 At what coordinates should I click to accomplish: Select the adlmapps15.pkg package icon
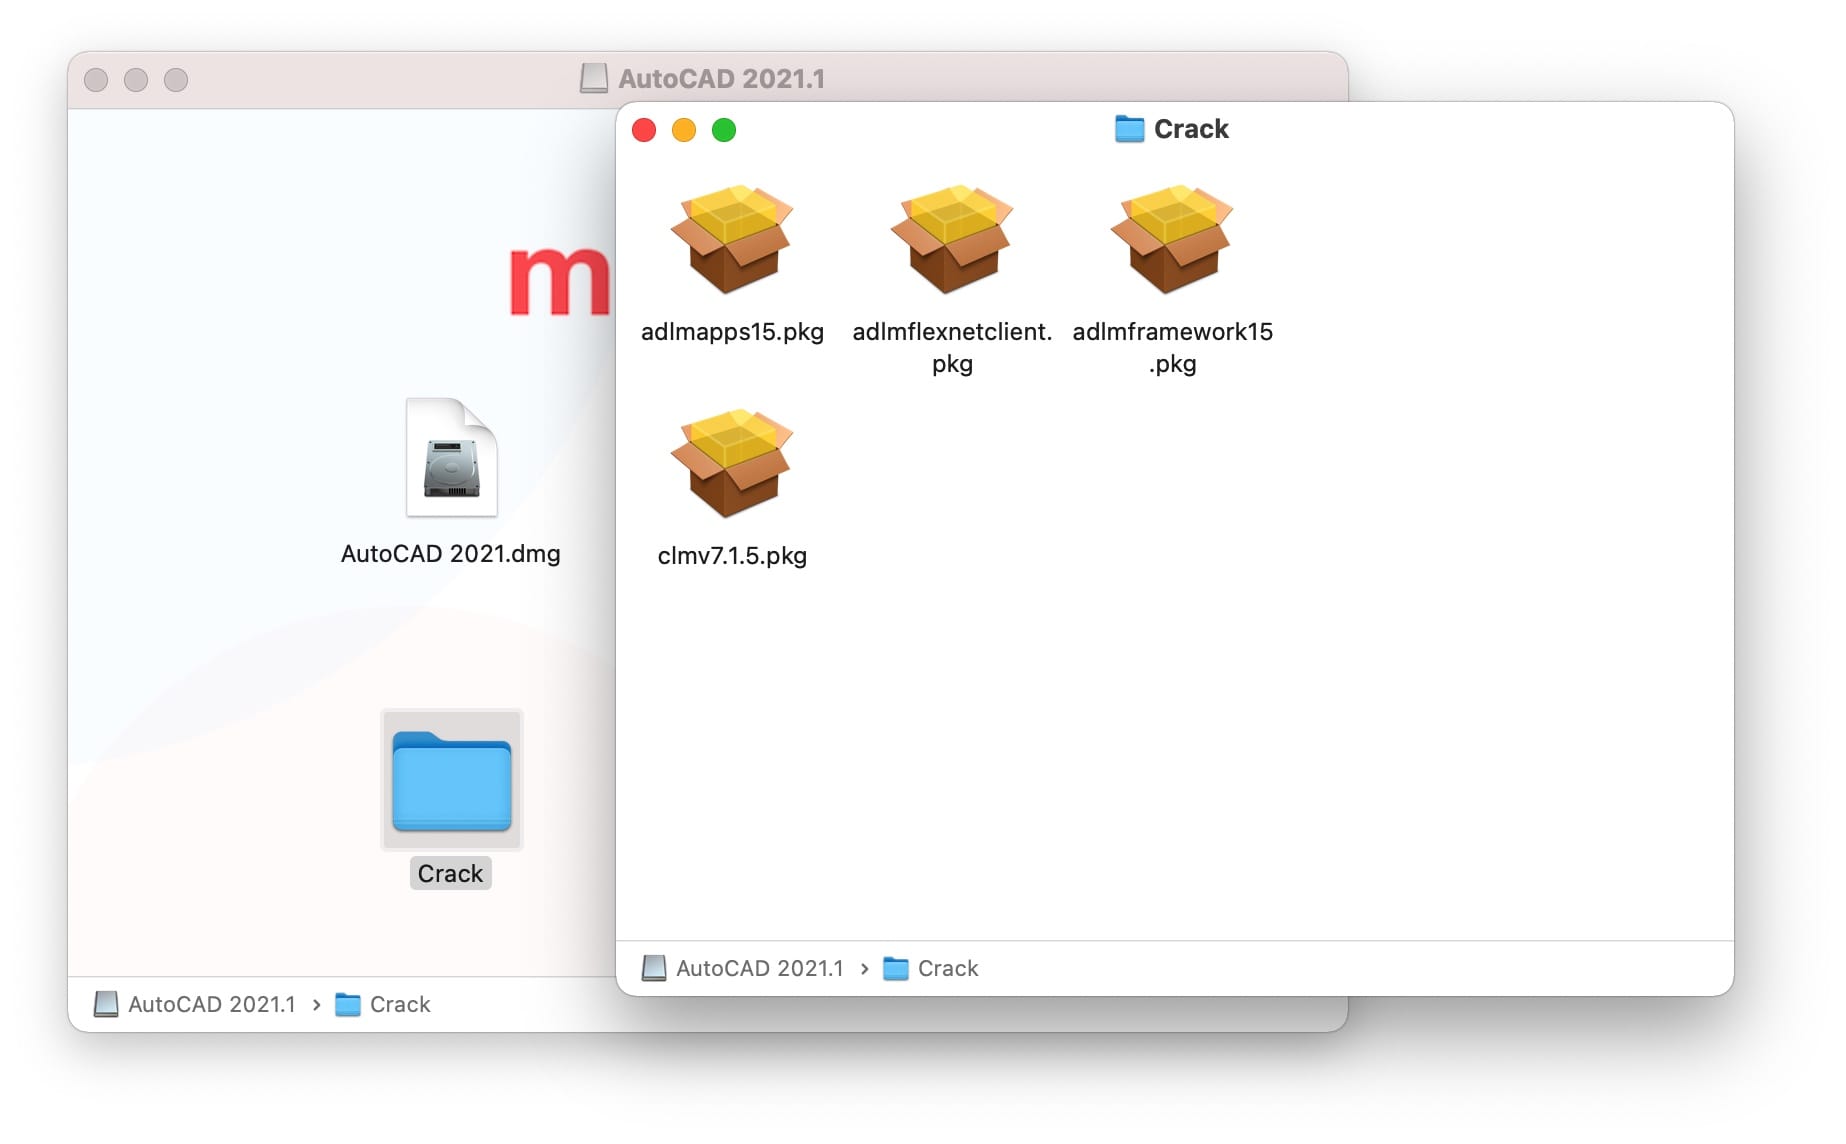click(732, 239)
